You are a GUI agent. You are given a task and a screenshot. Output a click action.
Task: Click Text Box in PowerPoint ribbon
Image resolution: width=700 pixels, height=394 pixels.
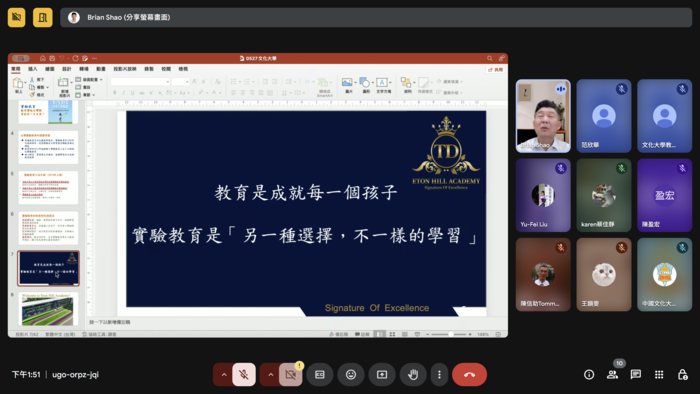[x=383, y=85]
